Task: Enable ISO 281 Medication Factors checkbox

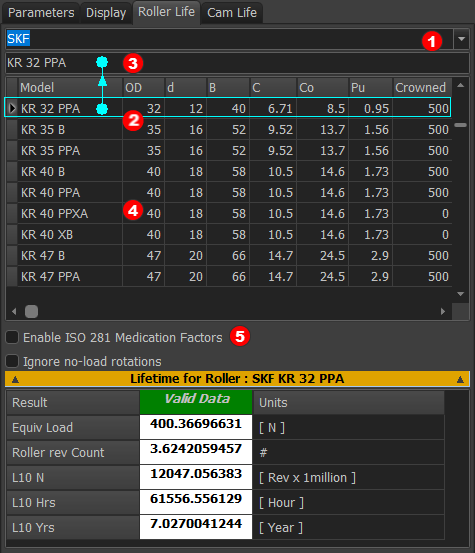Action: click(x=12, y=337)
